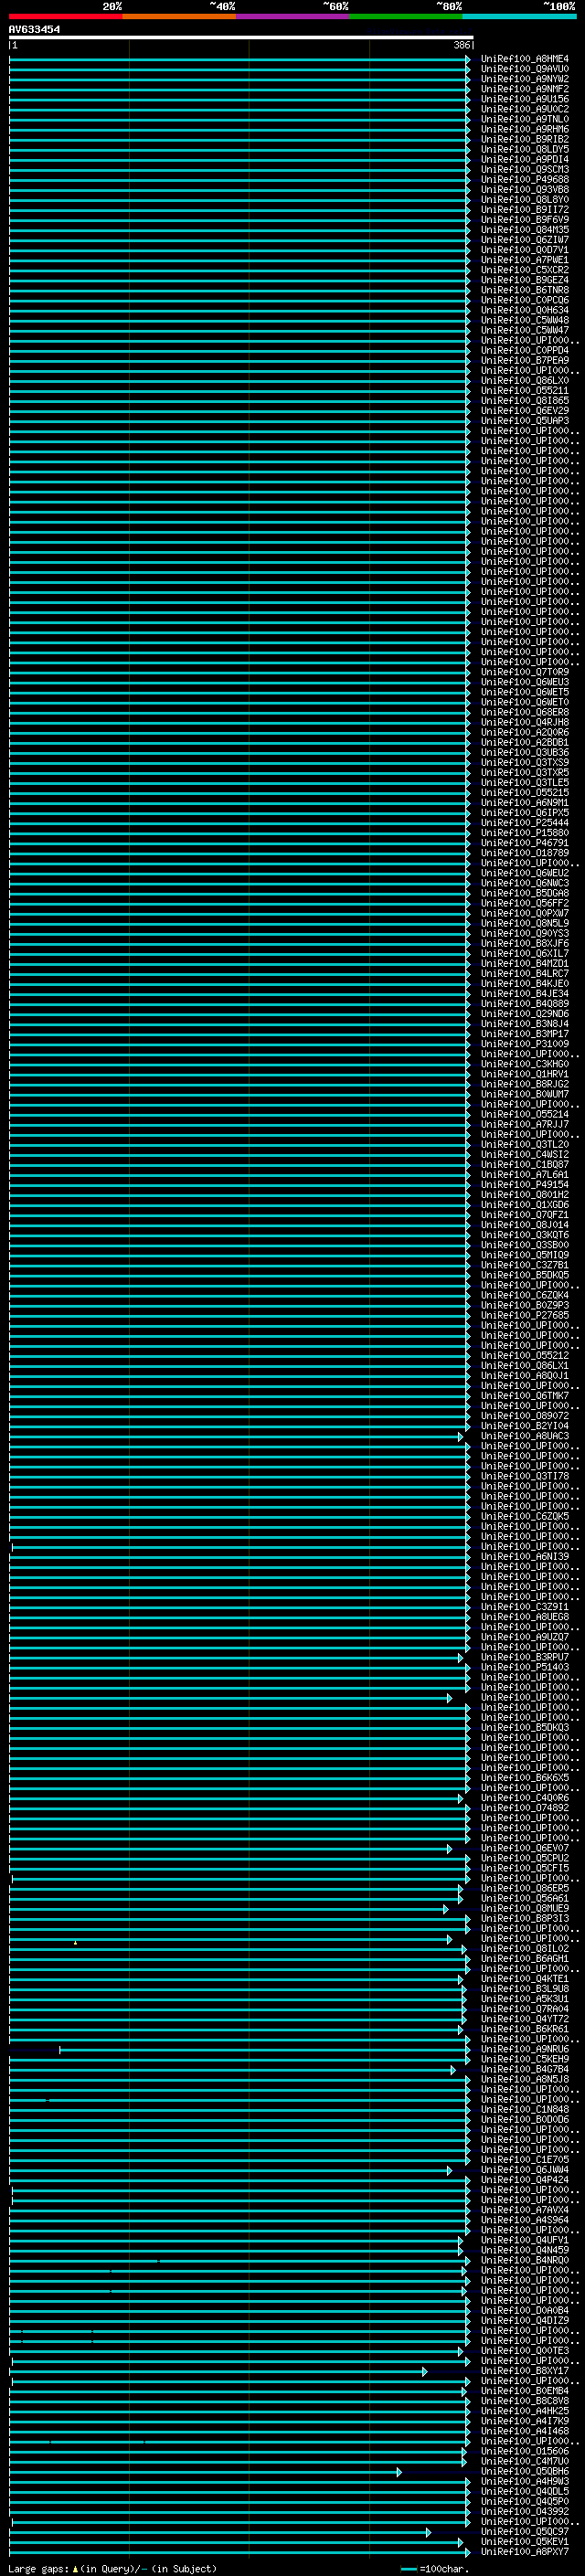The height and width of the screenshot is (2576, 585).
Task: Select the query name AV633454
Action: (x=34, y=29)
